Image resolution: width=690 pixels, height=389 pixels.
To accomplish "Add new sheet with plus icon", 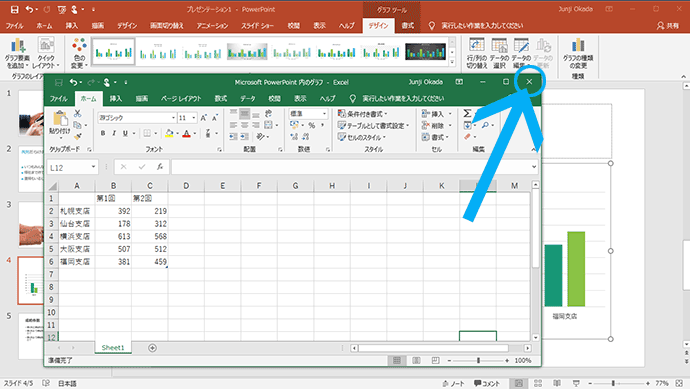I will pyautogui.click(x=152, y=348).
